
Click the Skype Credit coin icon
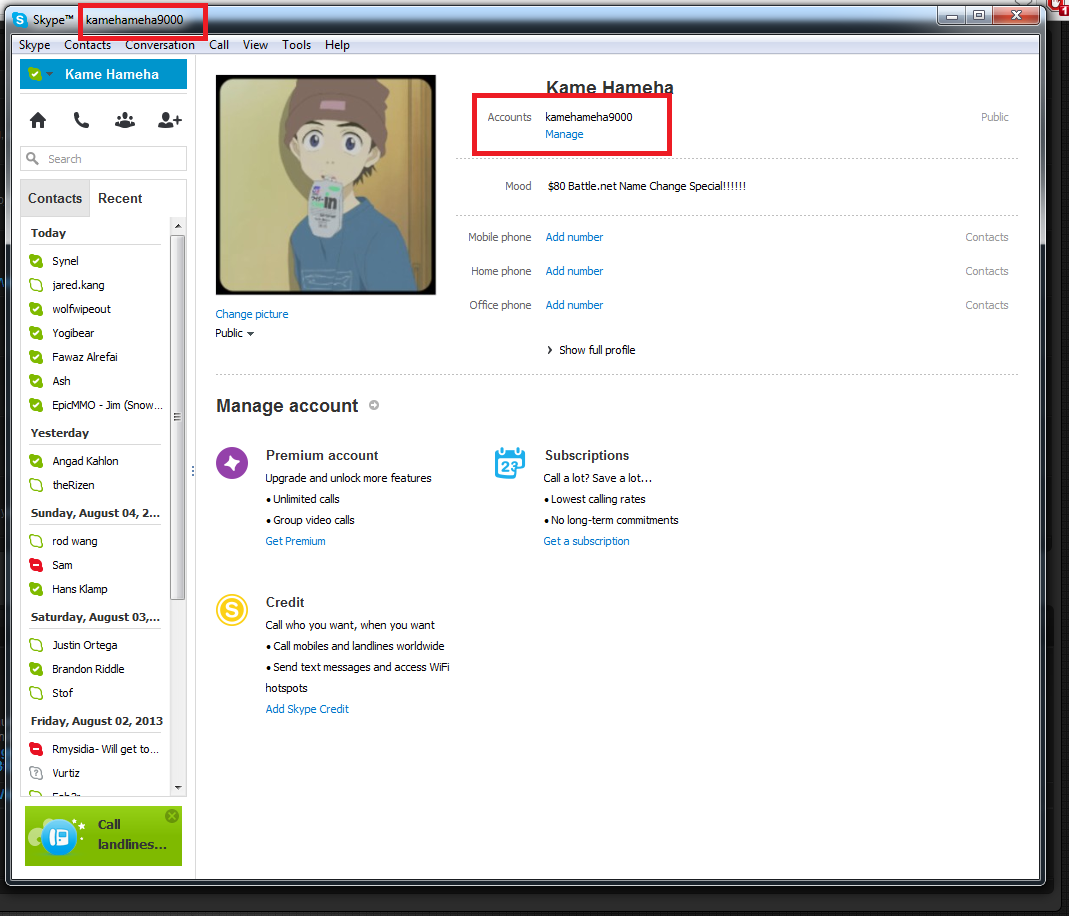tap(232, 609)
